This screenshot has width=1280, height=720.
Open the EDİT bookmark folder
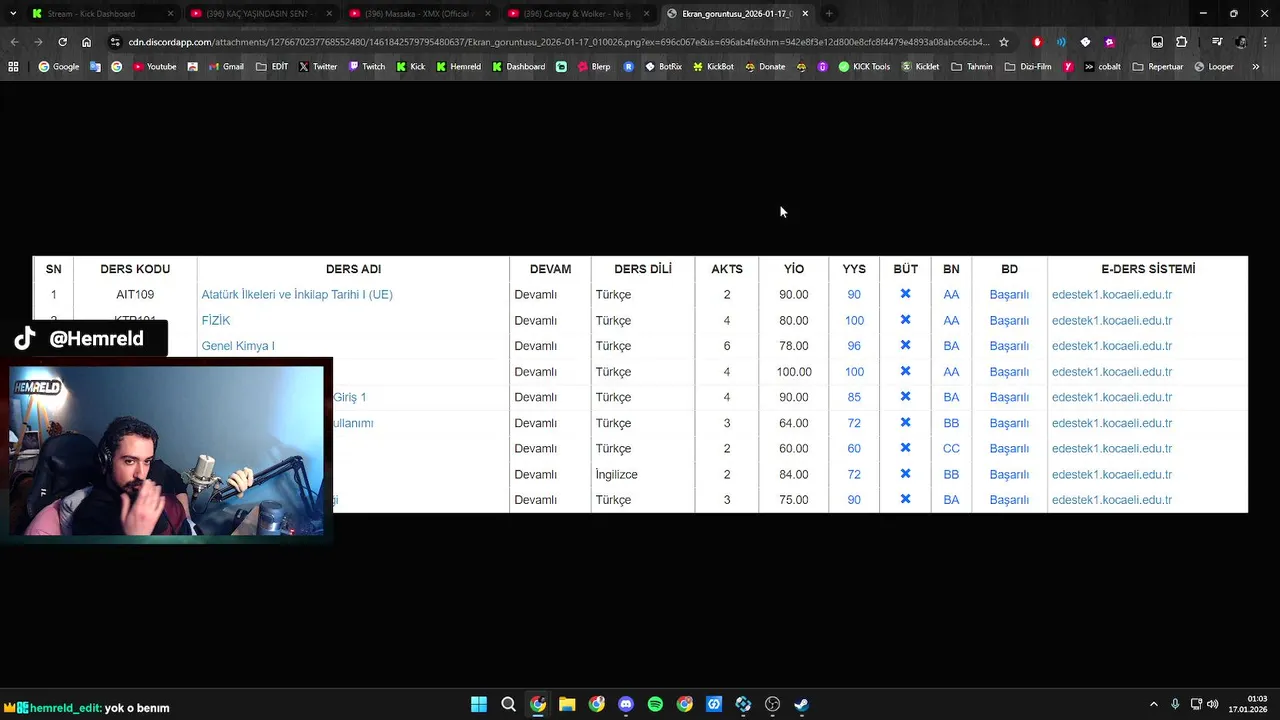(272, 67)
